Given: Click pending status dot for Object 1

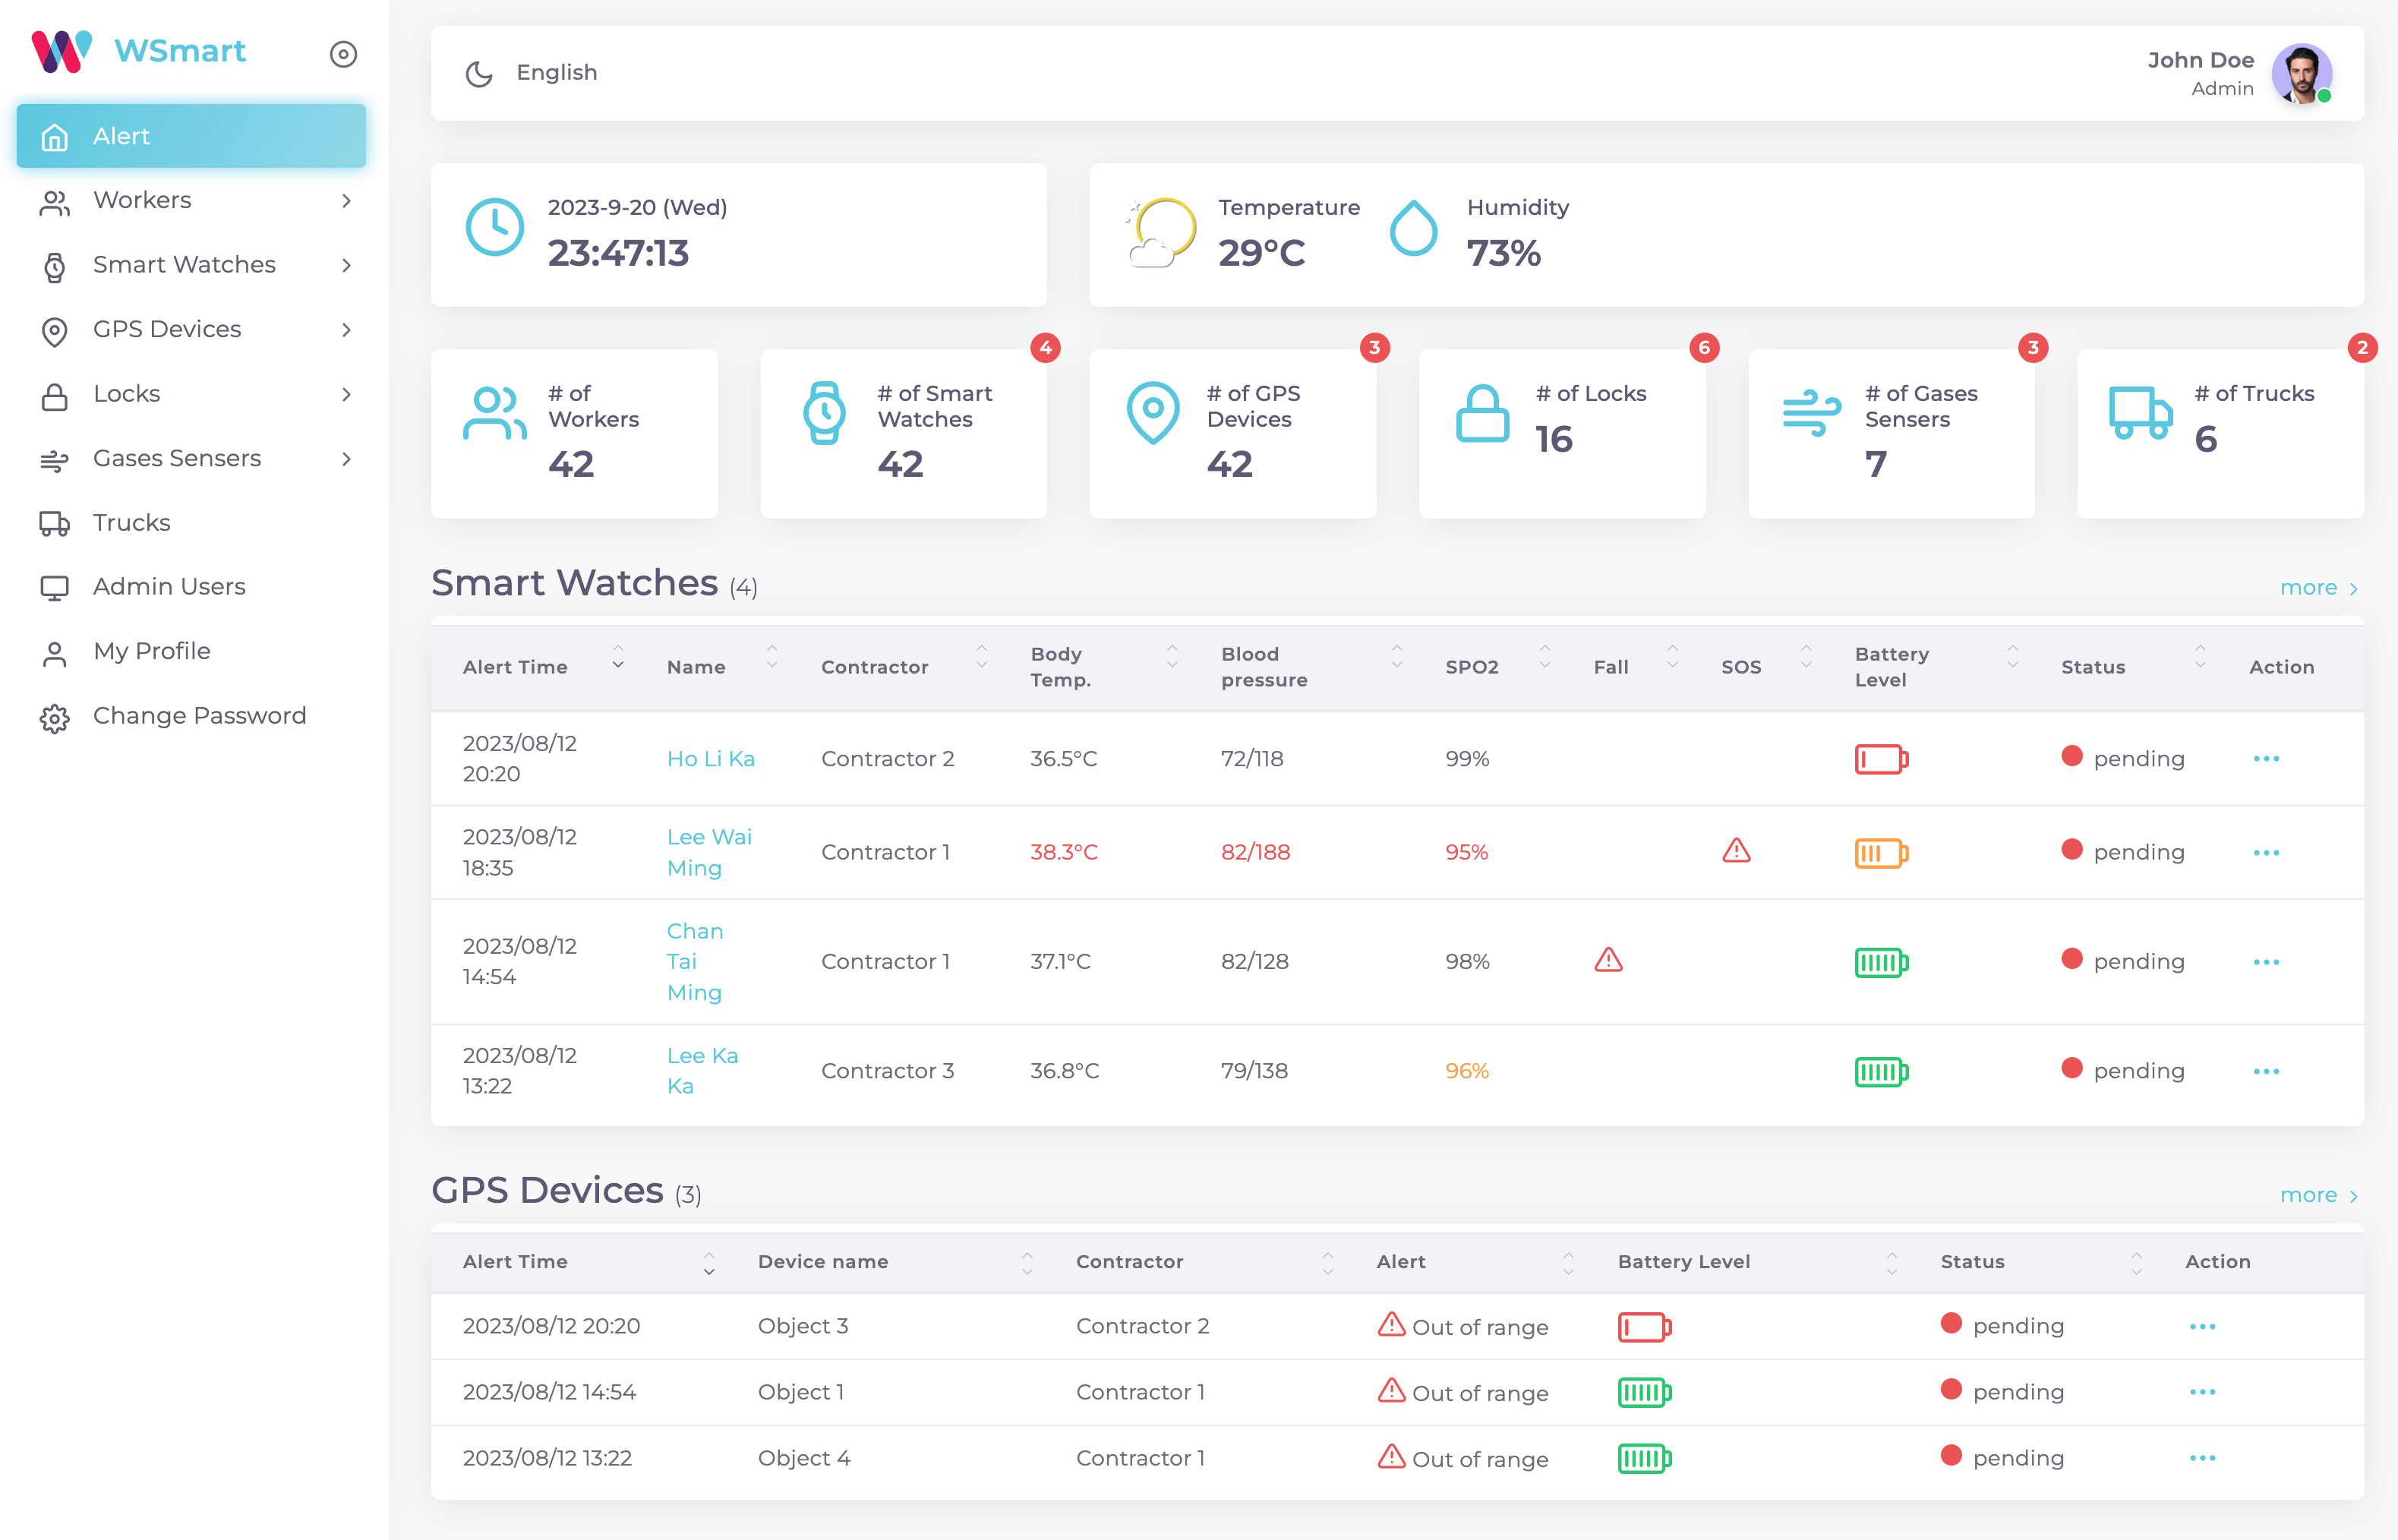Looking at the screenshot, I should (x=1951, y=1389).
